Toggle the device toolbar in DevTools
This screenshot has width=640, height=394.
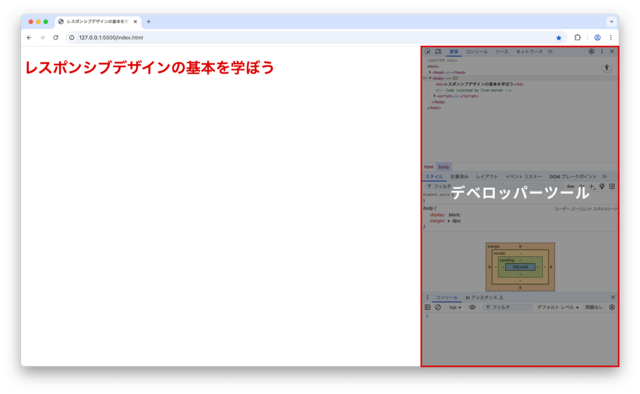pyautogui.click(x=438, y=52)
